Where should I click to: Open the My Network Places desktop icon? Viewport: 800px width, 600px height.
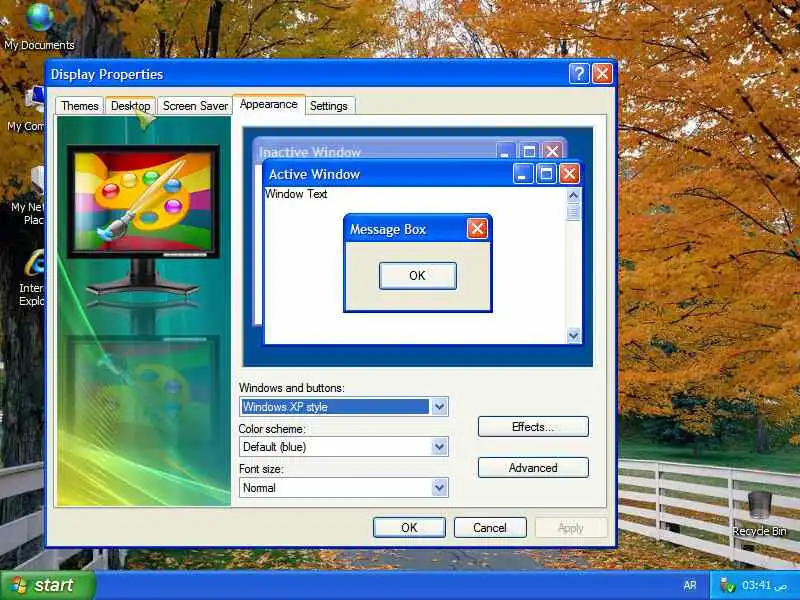coord(28,196)
